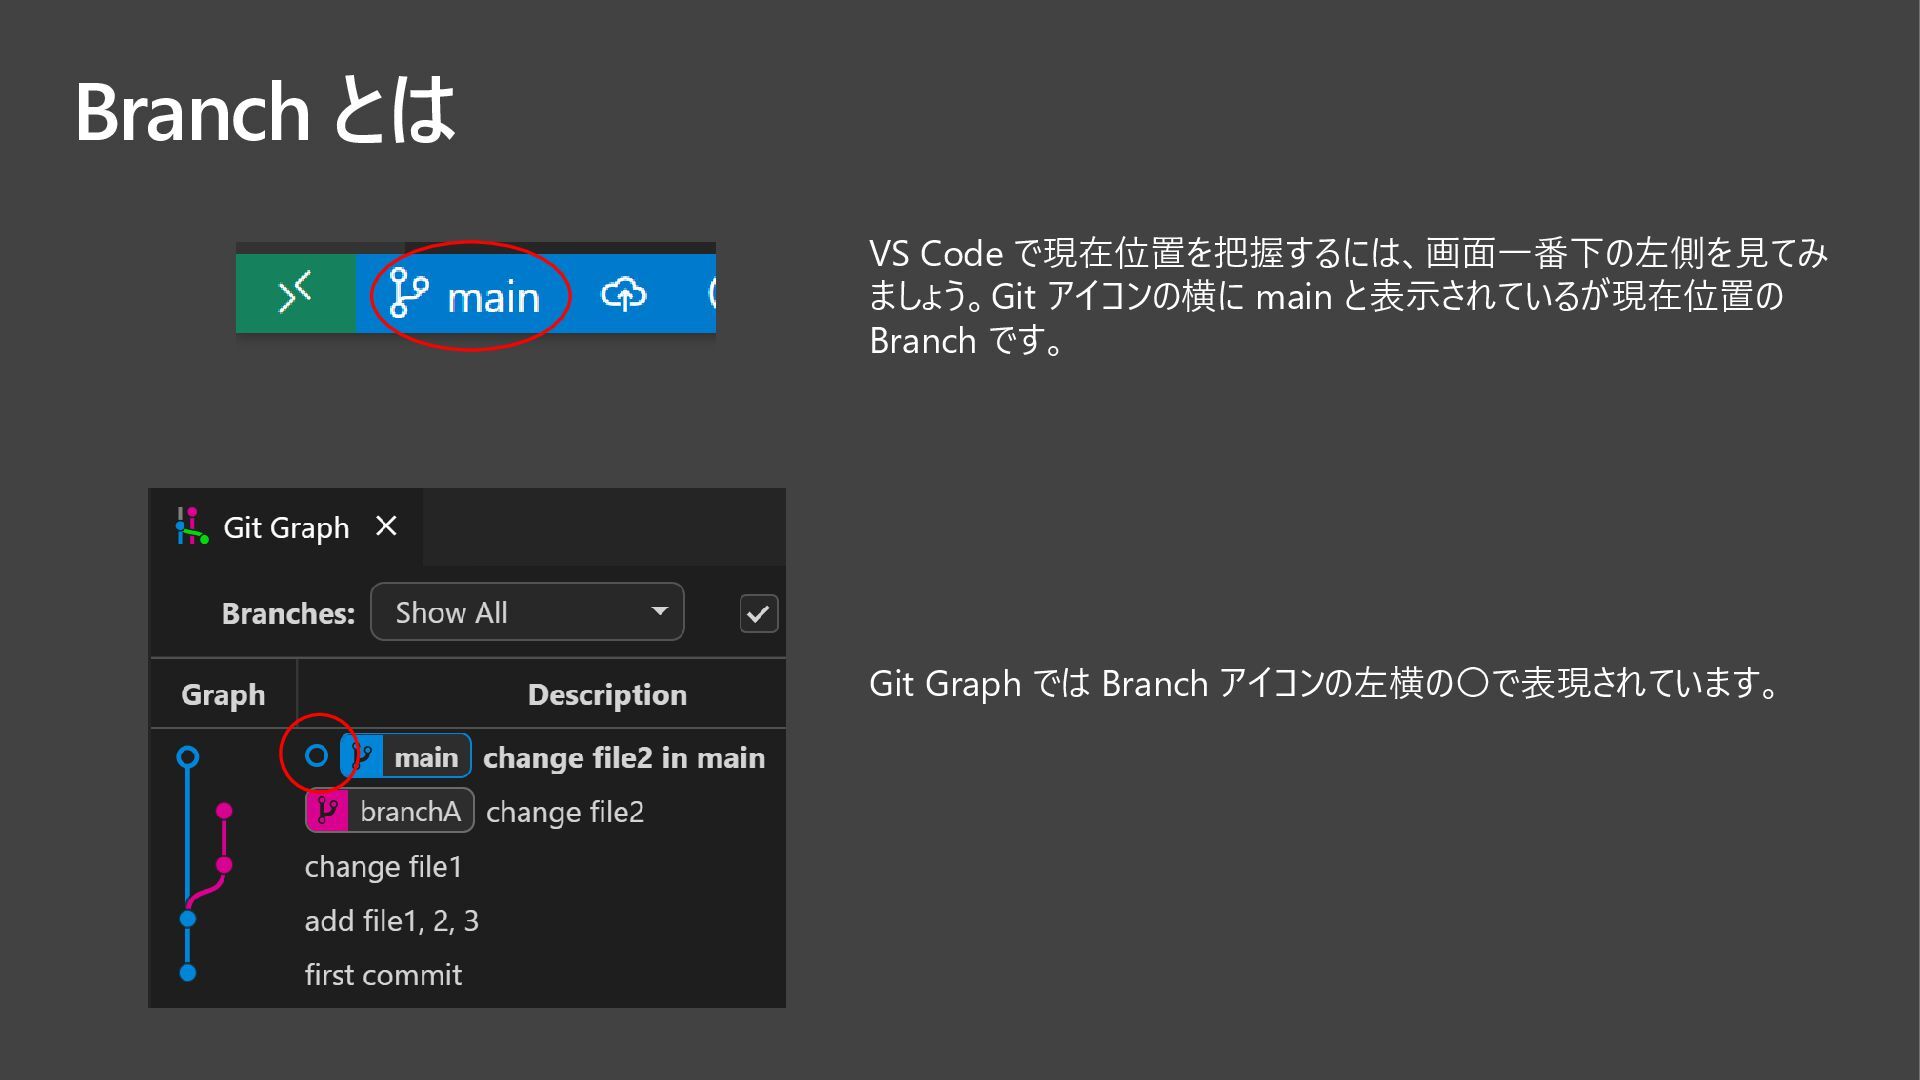Click the Git Graph tab icon
This screenshot has height=1080, width=1920.
[191, 526]
